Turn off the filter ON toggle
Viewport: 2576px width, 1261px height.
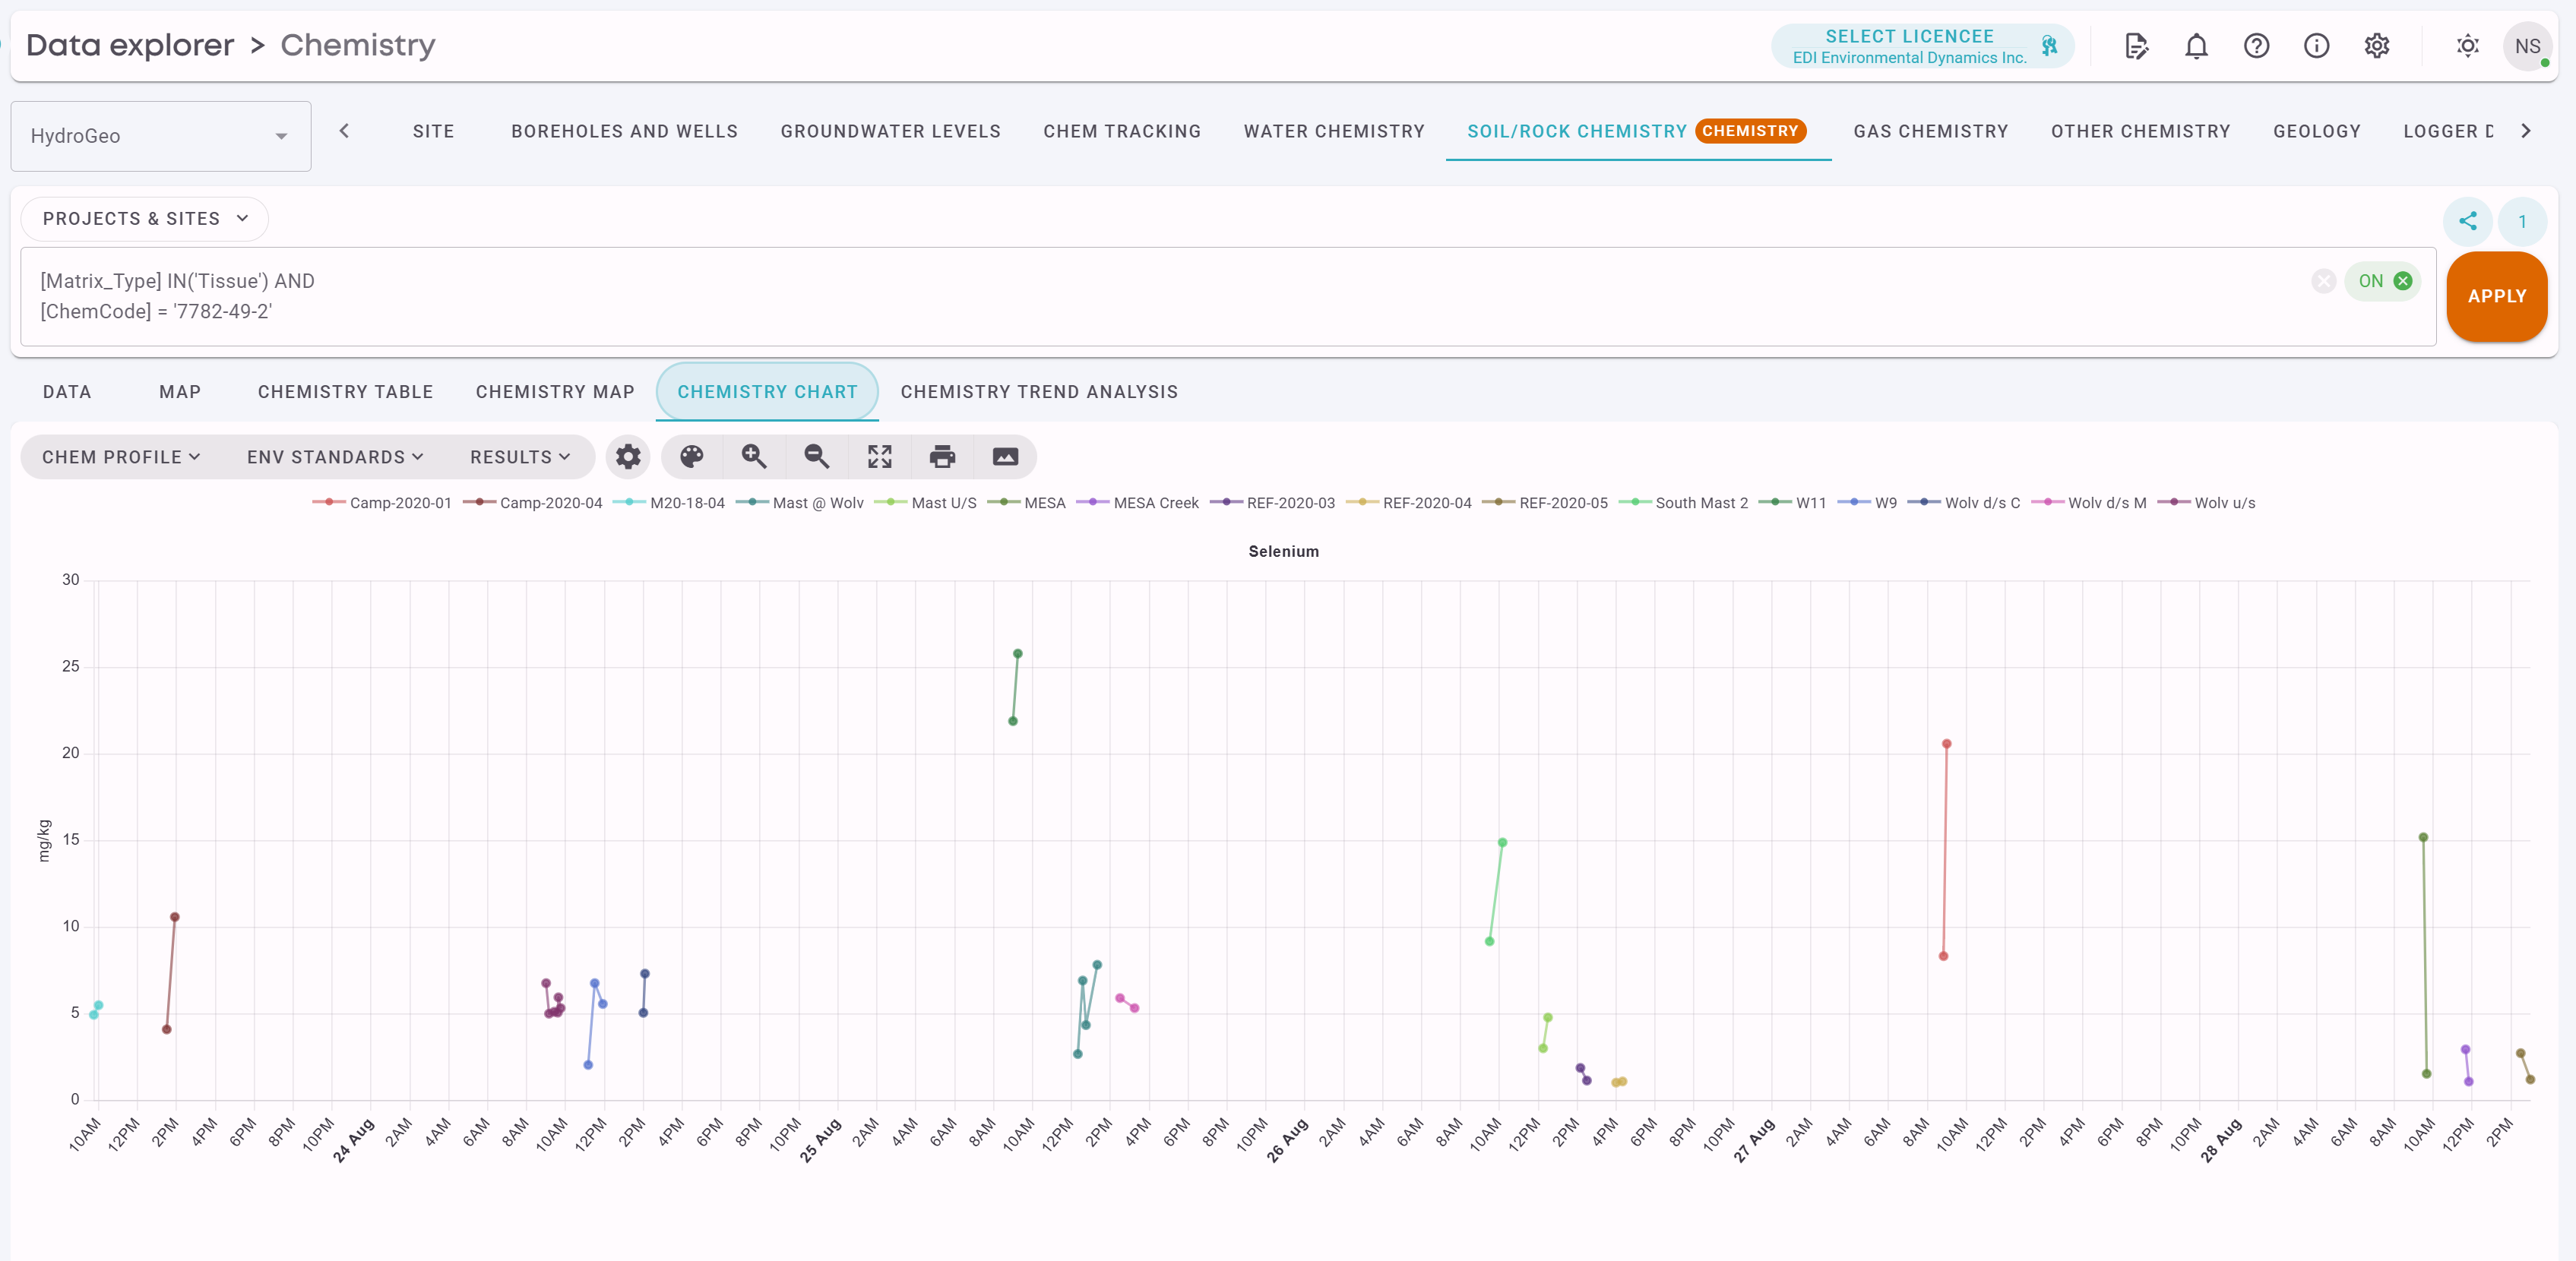click(2383, 281)
